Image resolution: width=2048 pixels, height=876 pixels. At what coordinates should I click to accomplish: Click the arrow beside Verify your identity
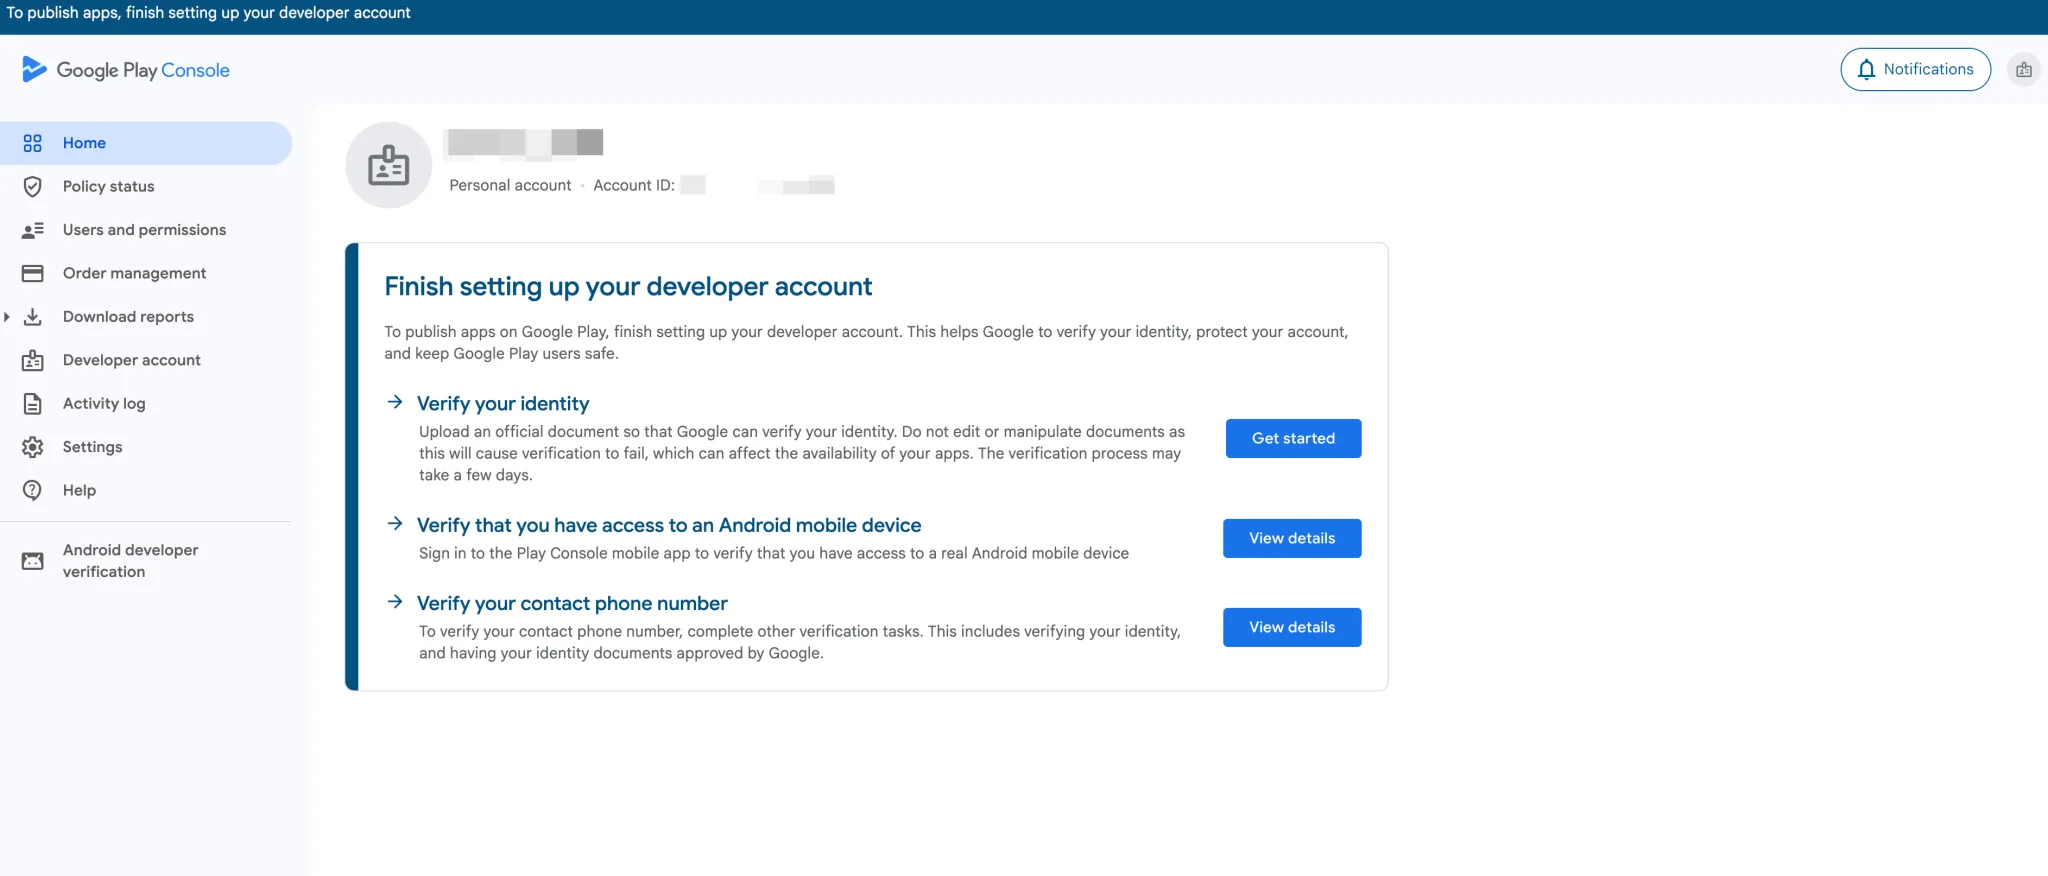click(395, 402)
